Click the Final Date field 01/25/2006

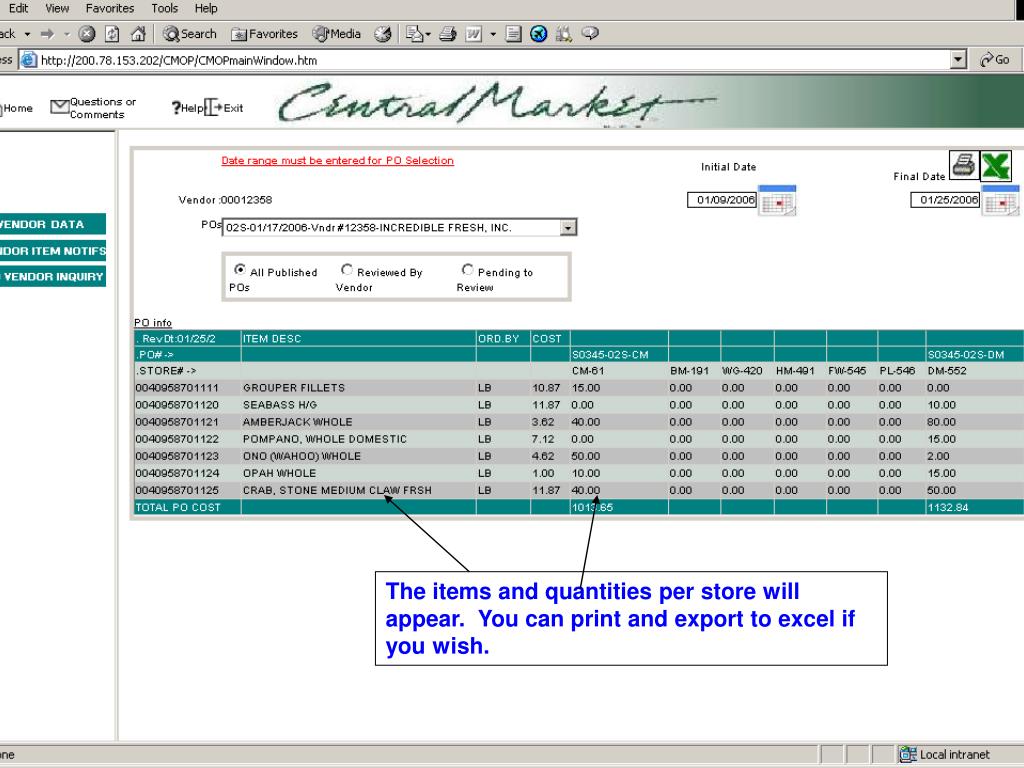click(x=946, y=200)
